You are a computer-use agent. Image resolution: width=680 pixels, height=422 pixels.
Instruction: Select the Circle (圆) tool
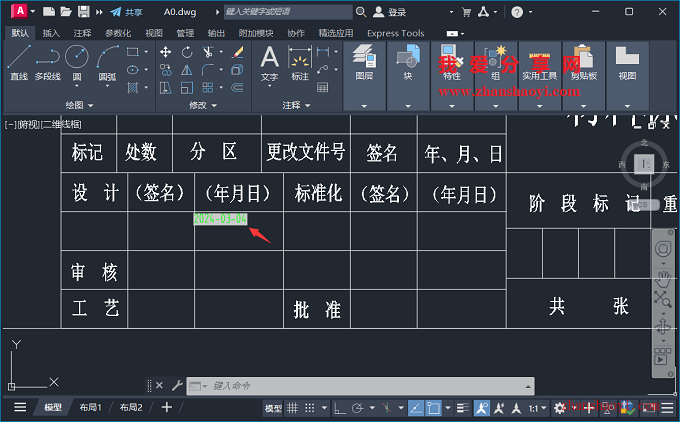coord(77,57)
